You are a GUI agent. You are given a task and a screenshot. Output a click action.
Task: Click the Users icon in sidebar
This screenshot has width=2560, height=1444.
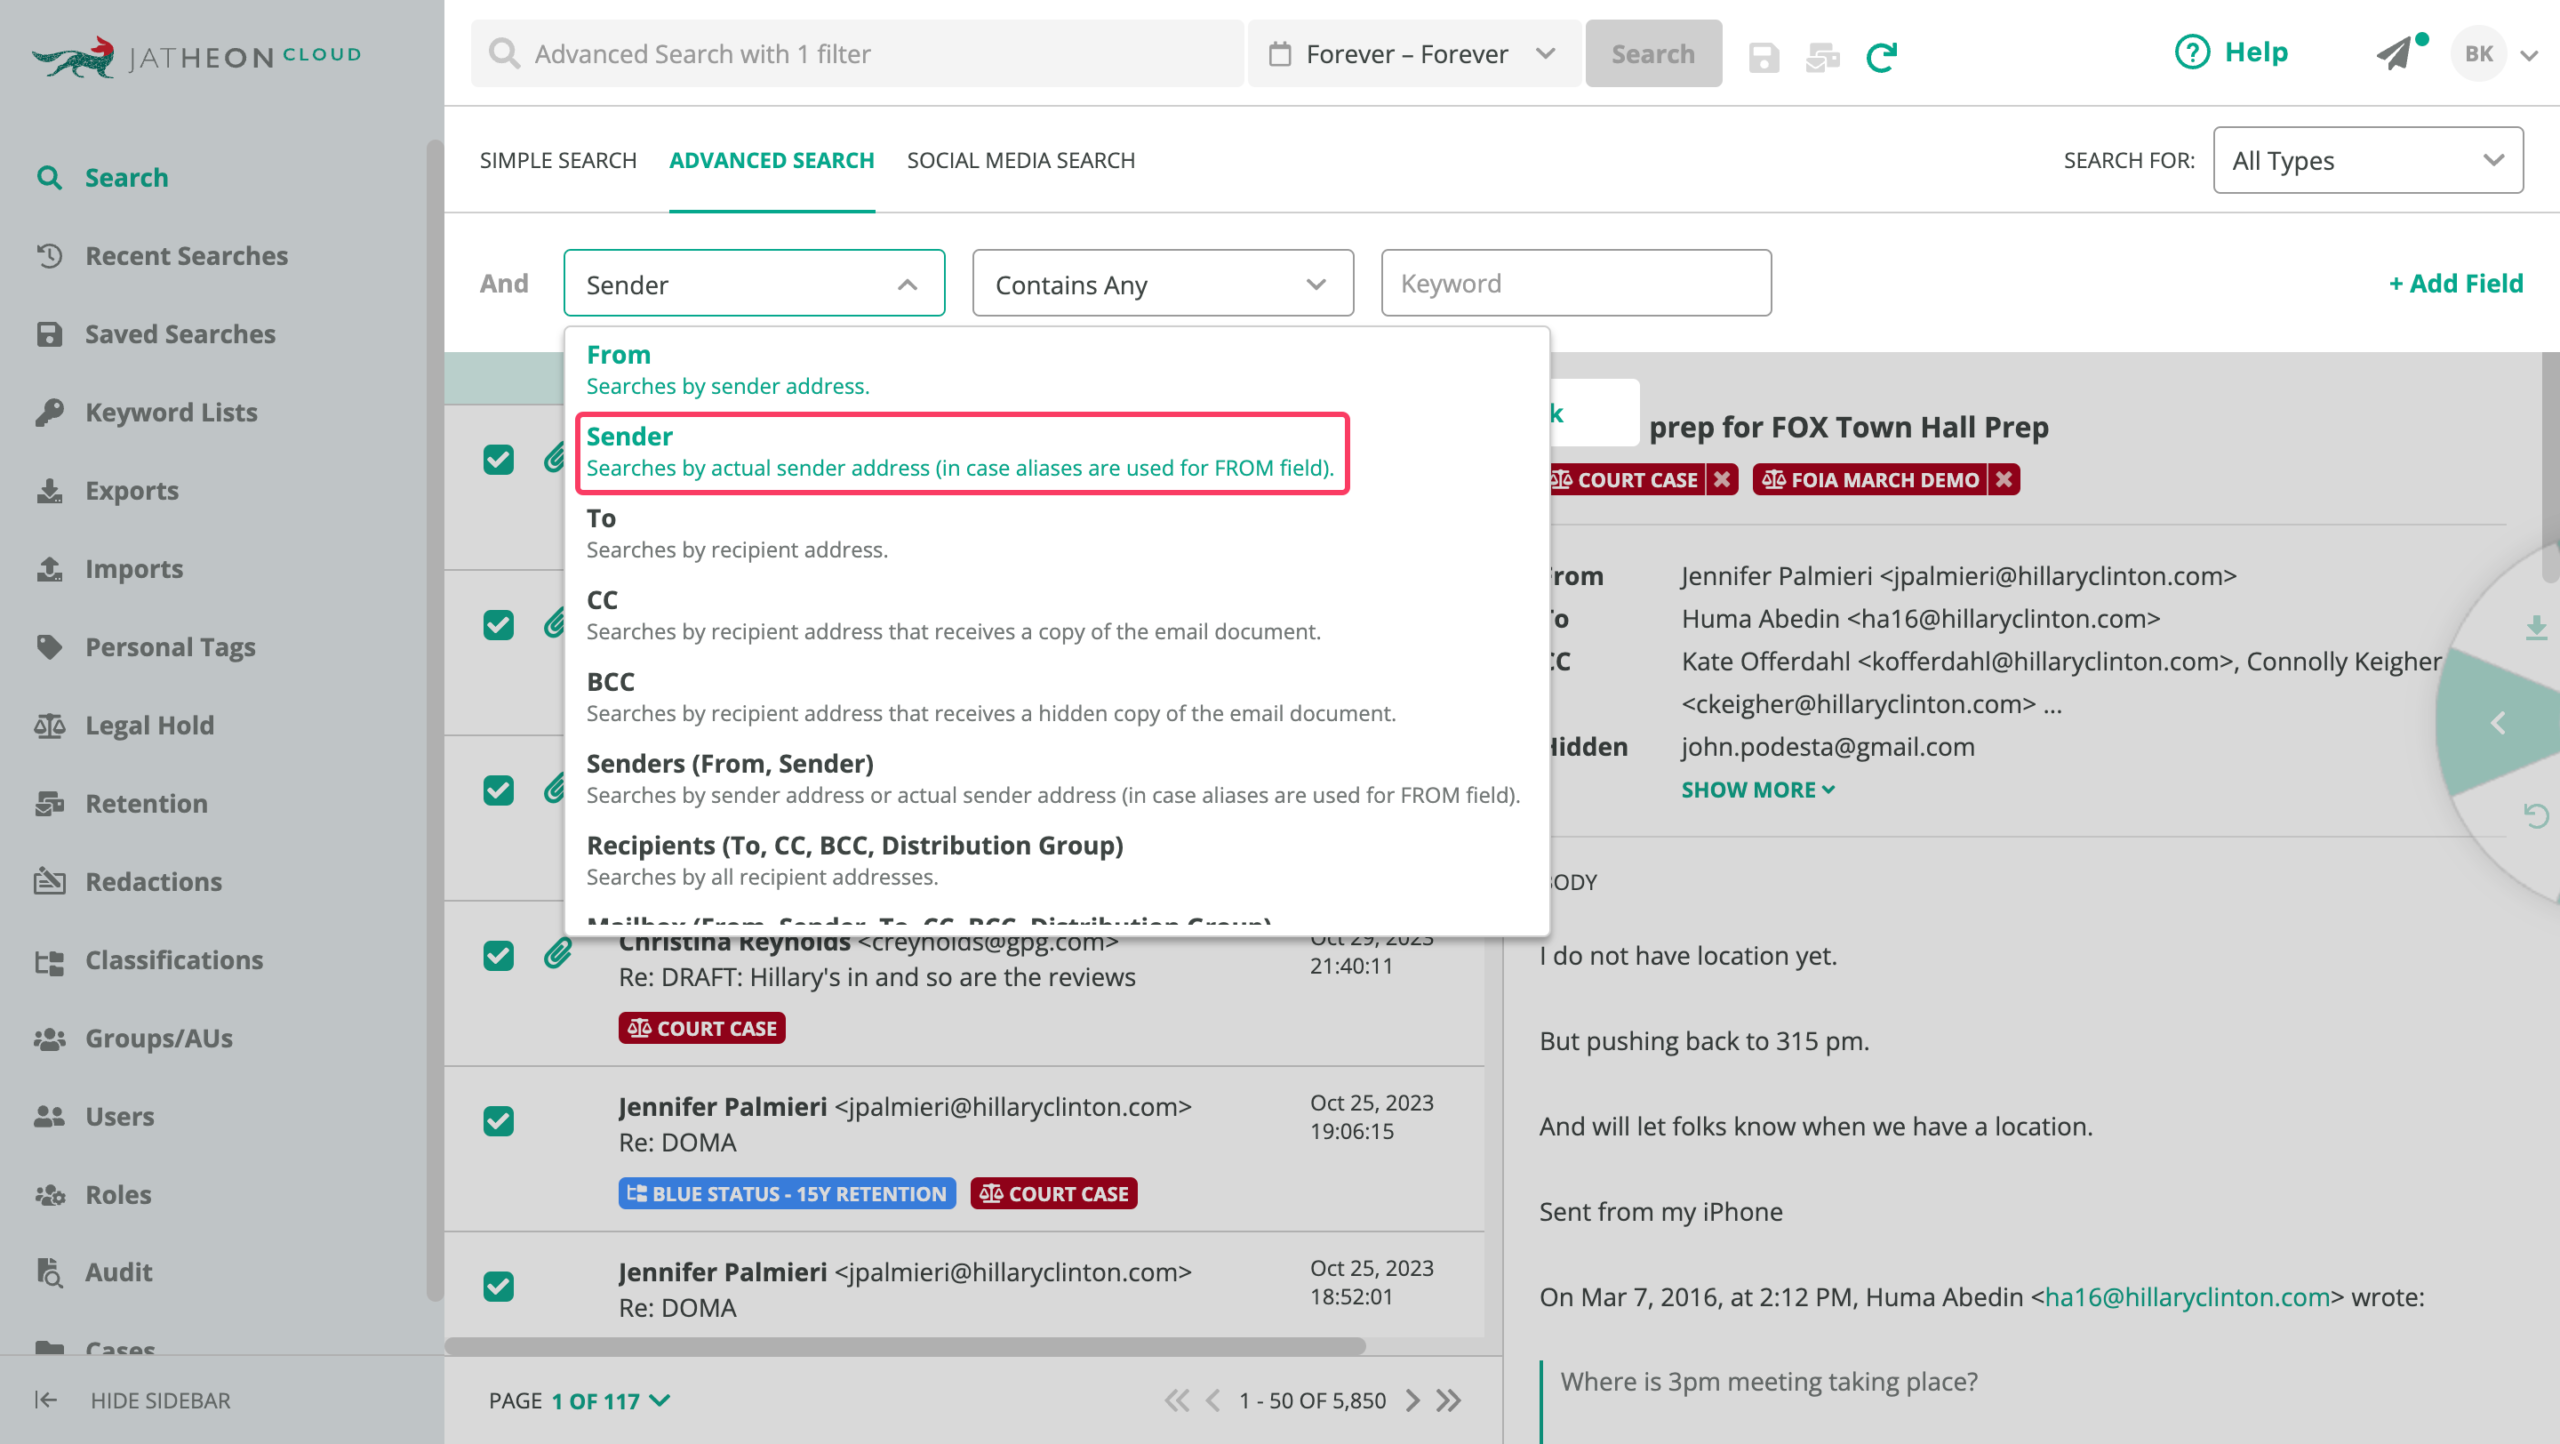49,1116
